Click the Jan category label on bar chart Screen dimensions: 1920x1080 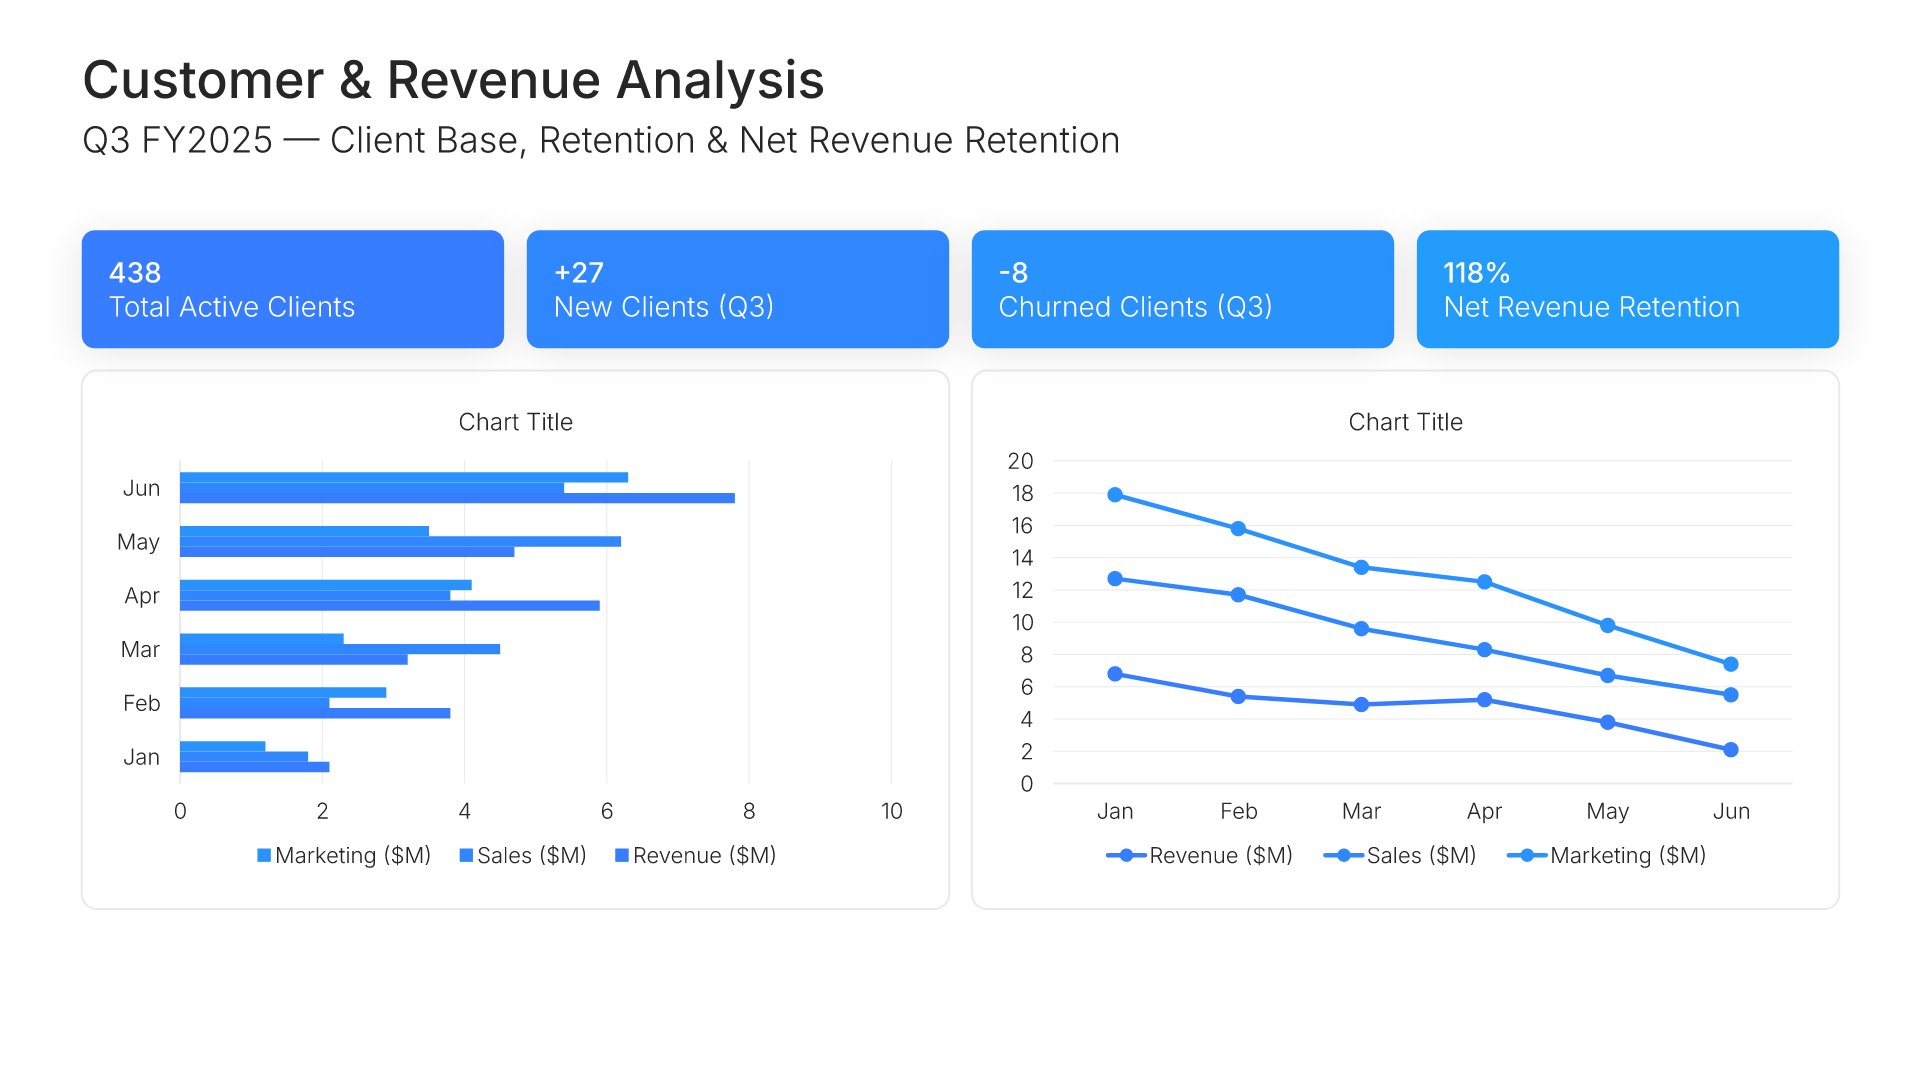click(x=141, y=758)
